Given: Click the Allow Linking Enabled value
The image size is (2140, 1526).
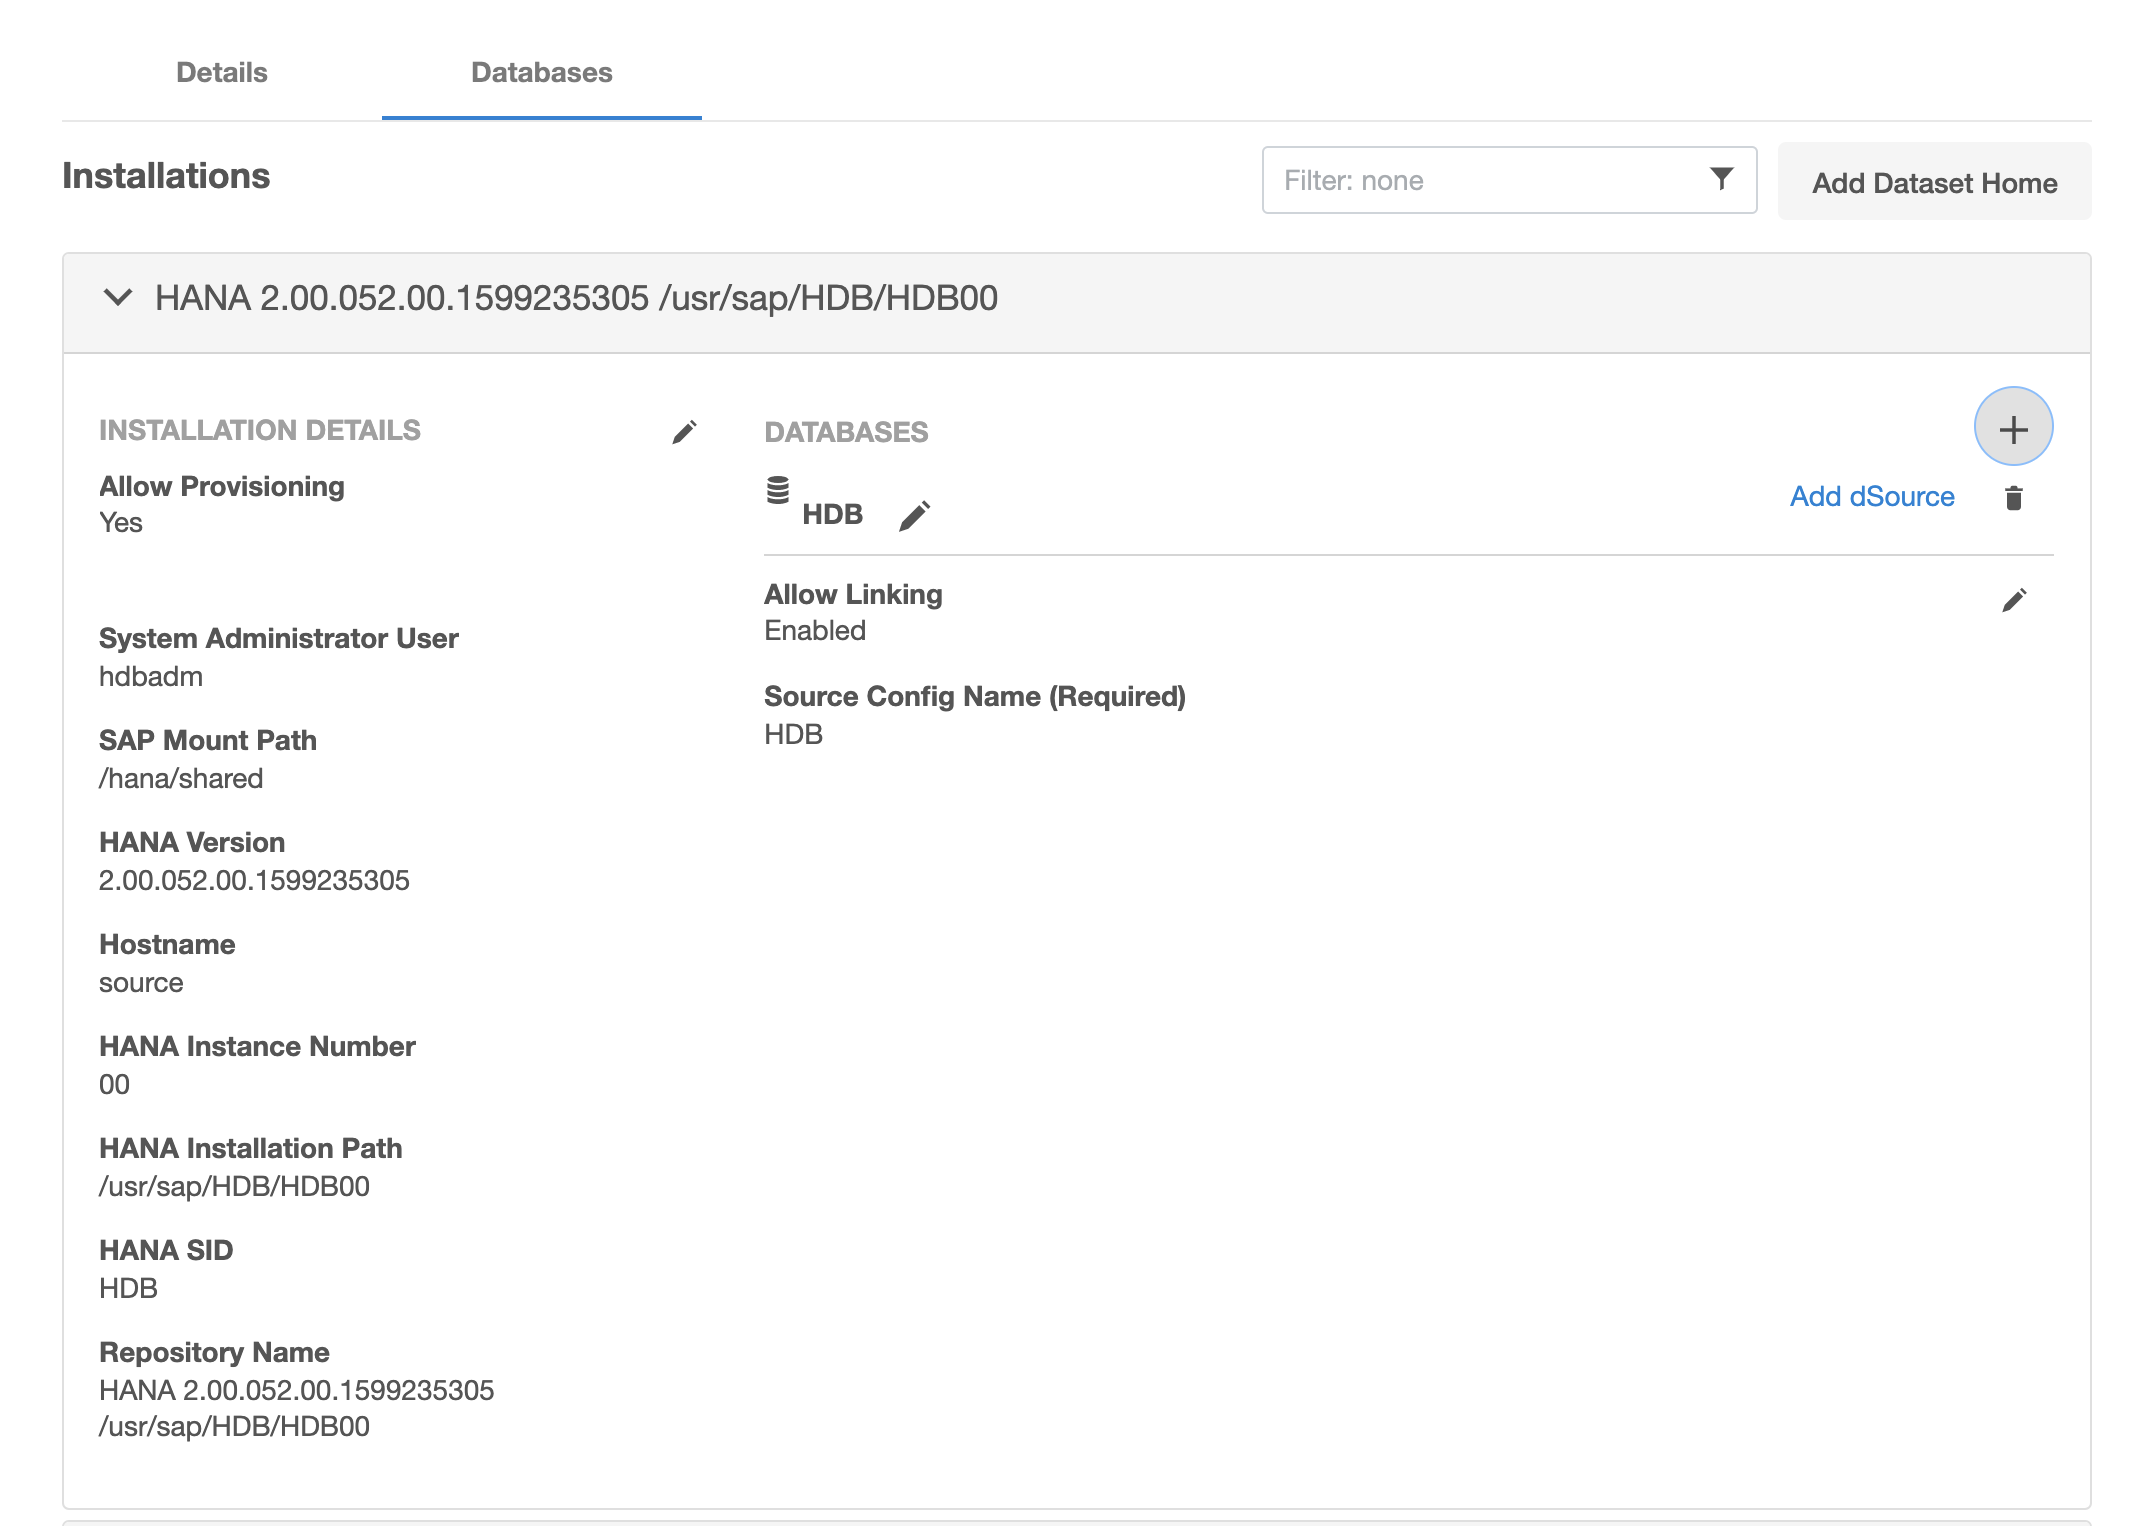Looking at the screenshot, I should 815,631.
